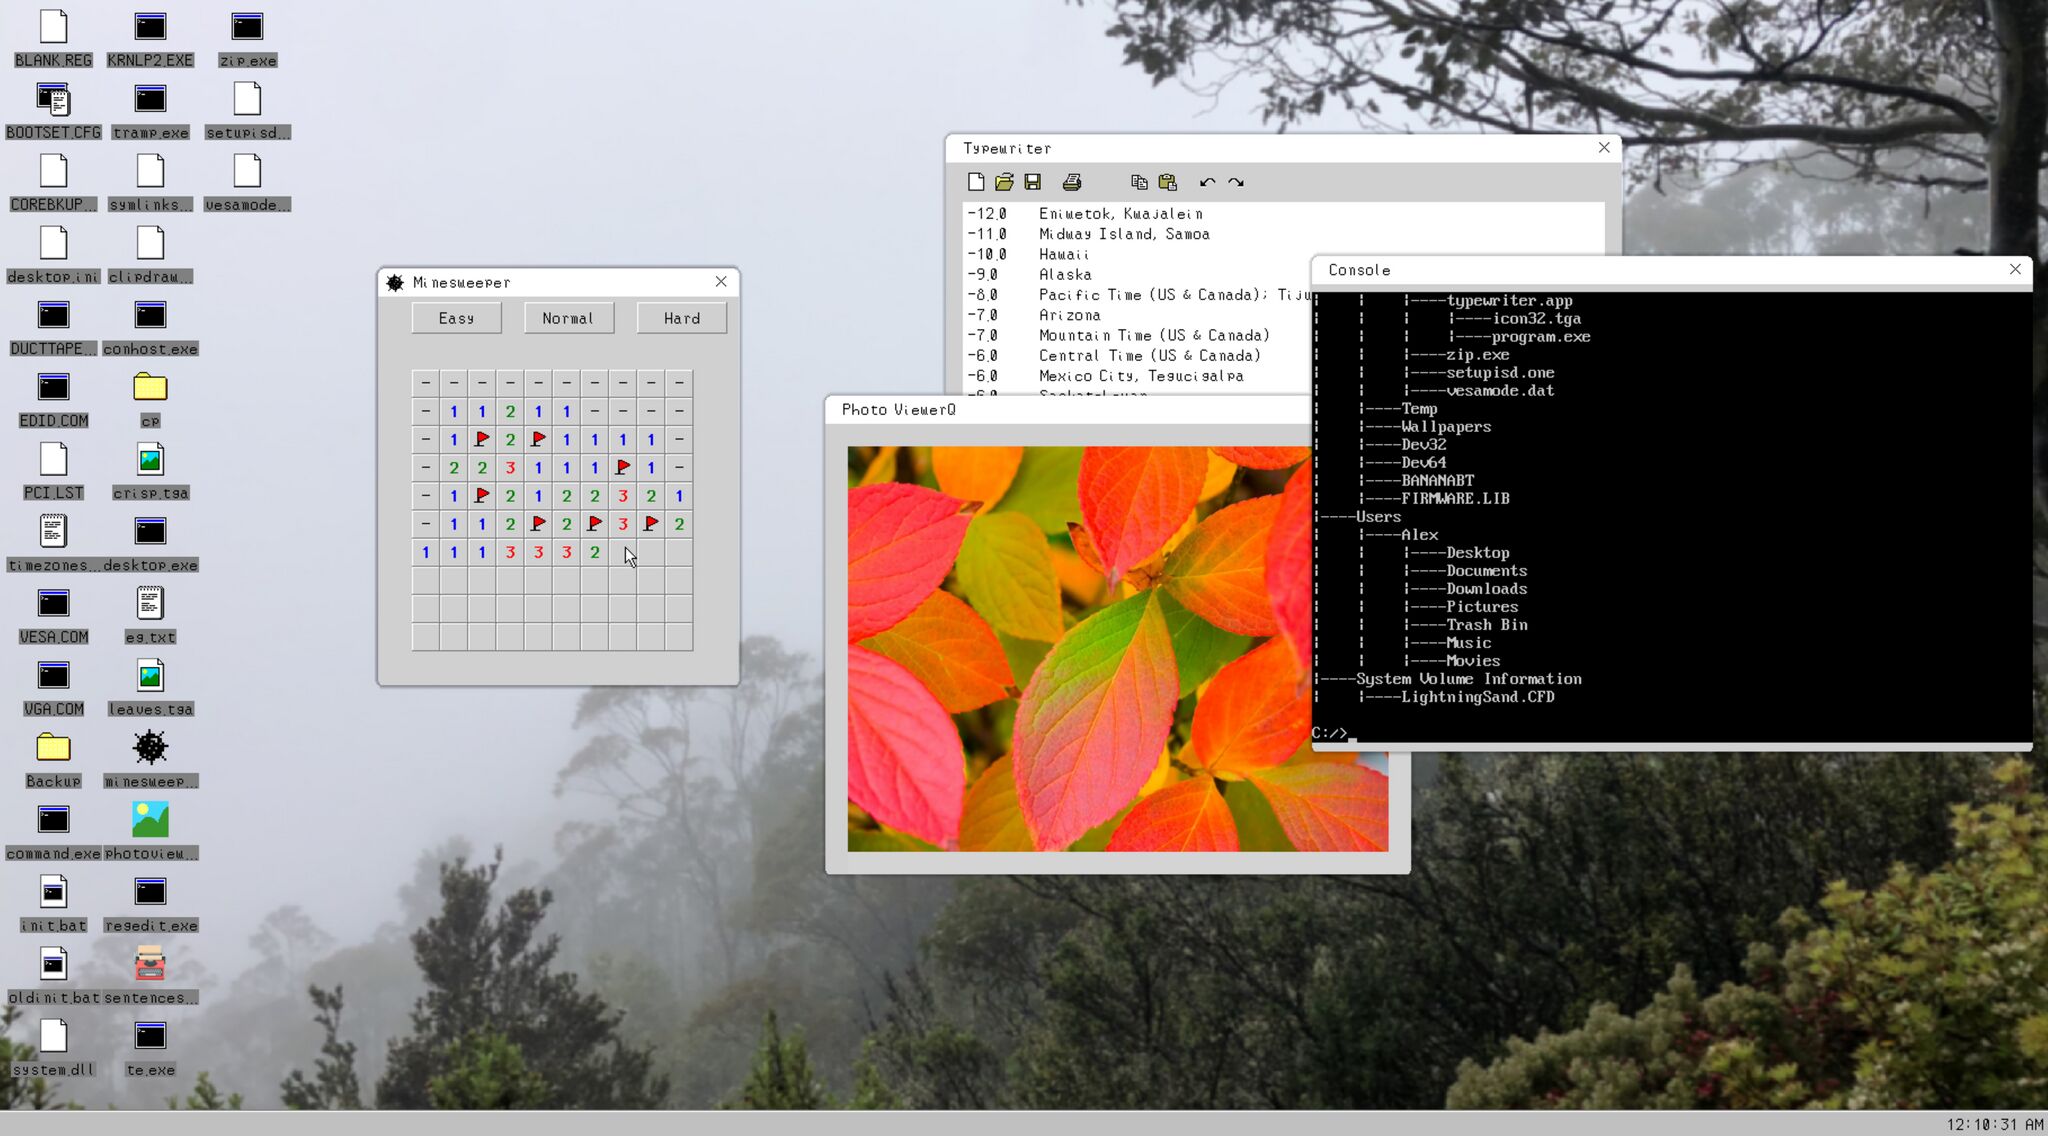The image size is (2048, 1136).
Task: Click the unrevealed Minesweeper cell under cursor
Action: point(623,552)
